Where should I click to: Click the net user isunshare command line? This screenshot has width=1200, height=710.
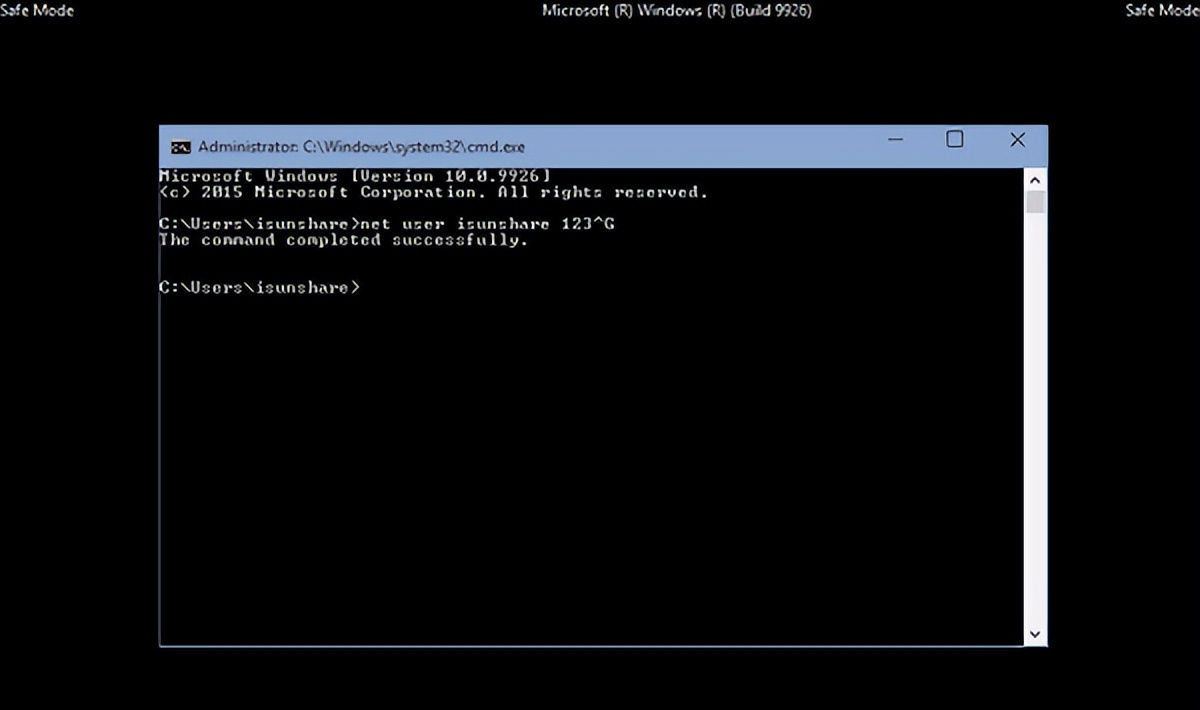(386, 224)
